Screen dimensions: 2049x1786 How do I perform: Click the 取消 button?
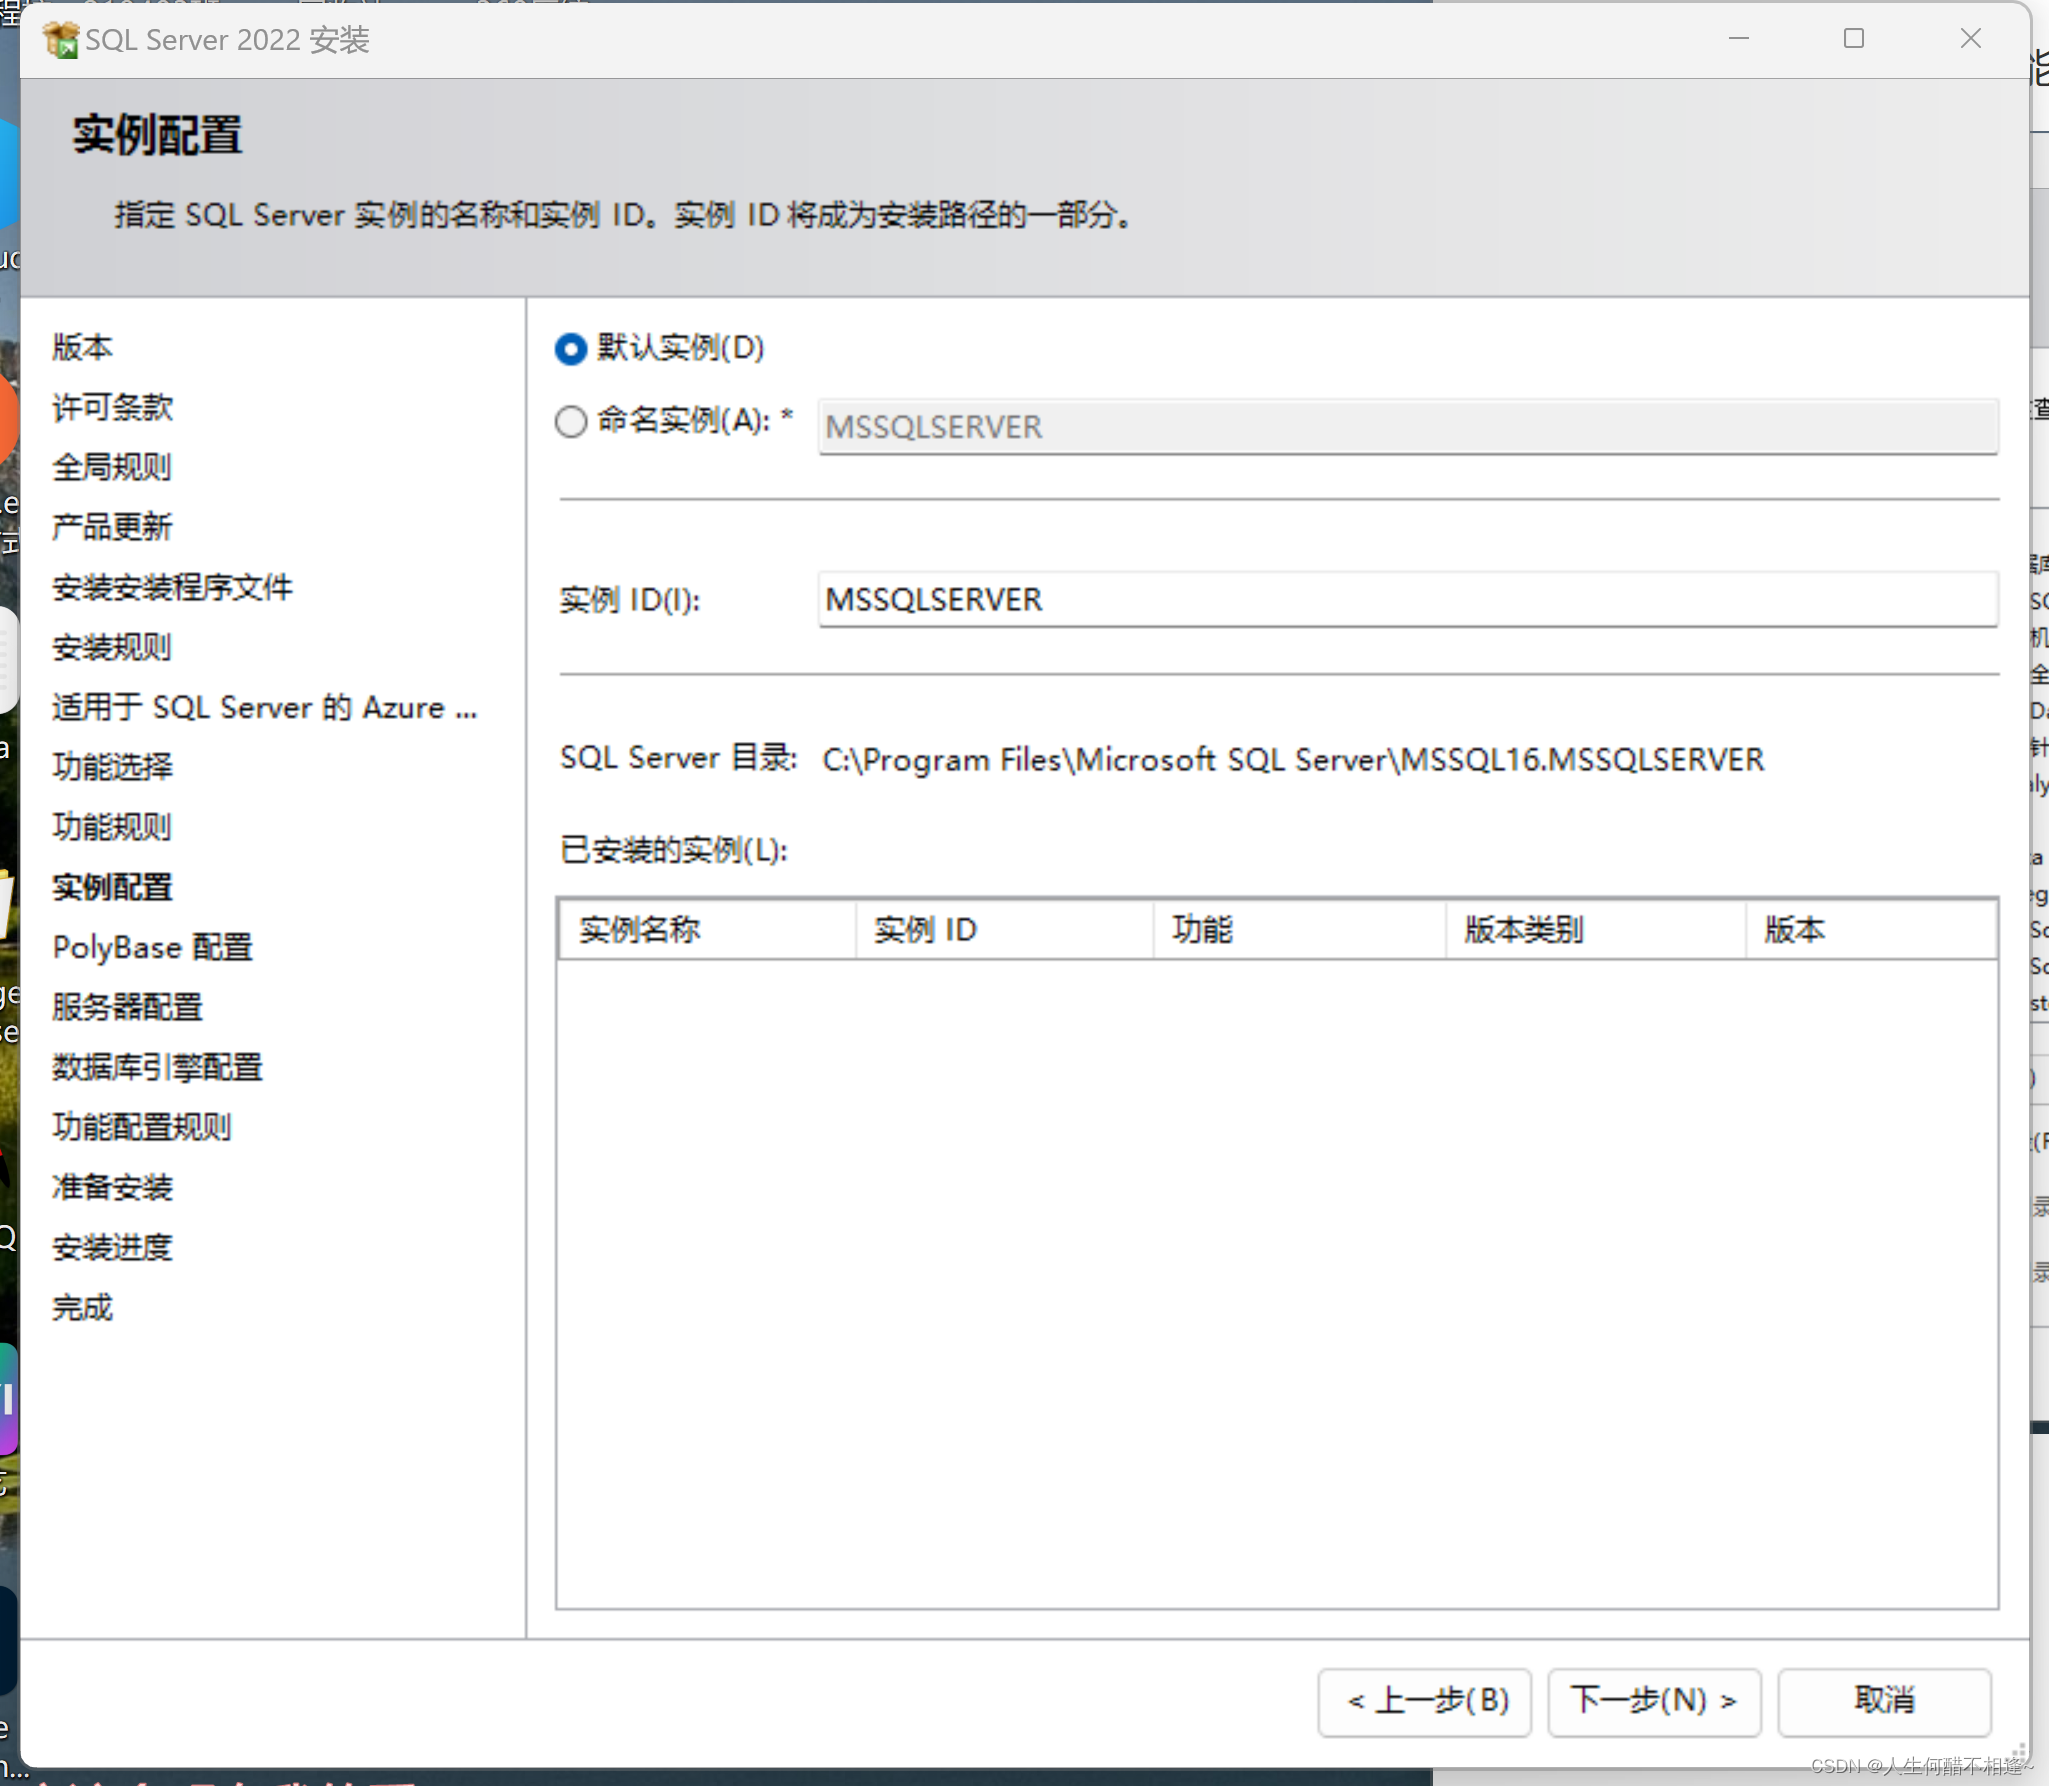[1884, 1700]
